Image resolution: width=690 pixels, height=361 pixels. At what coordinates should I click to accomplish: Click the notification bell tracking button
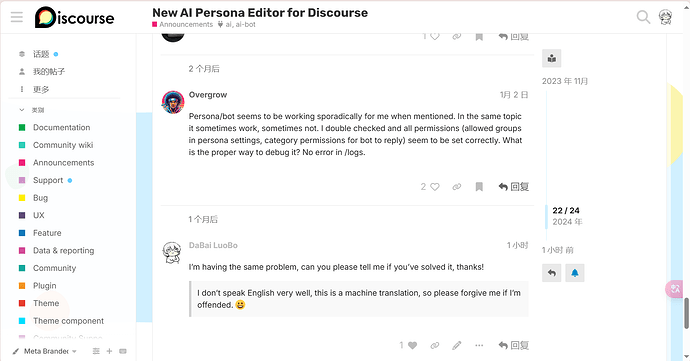tap(575, 273)
